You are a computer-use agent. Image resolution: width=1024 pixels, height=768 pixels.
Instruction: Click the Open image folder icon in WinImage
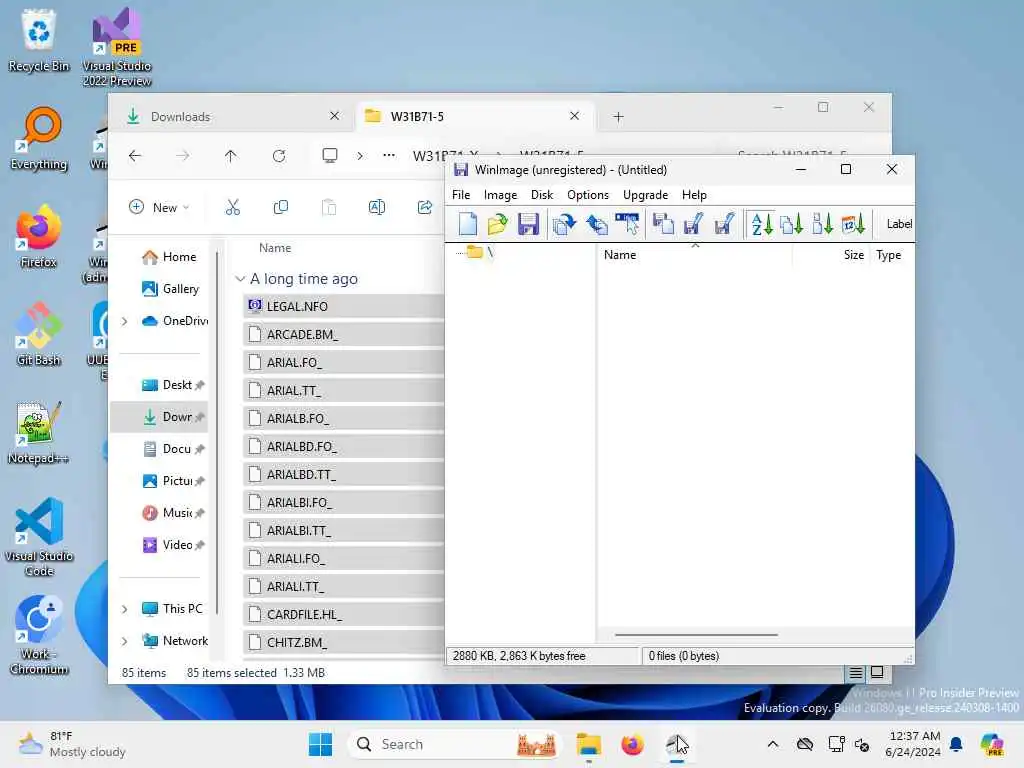click(497, 224)
